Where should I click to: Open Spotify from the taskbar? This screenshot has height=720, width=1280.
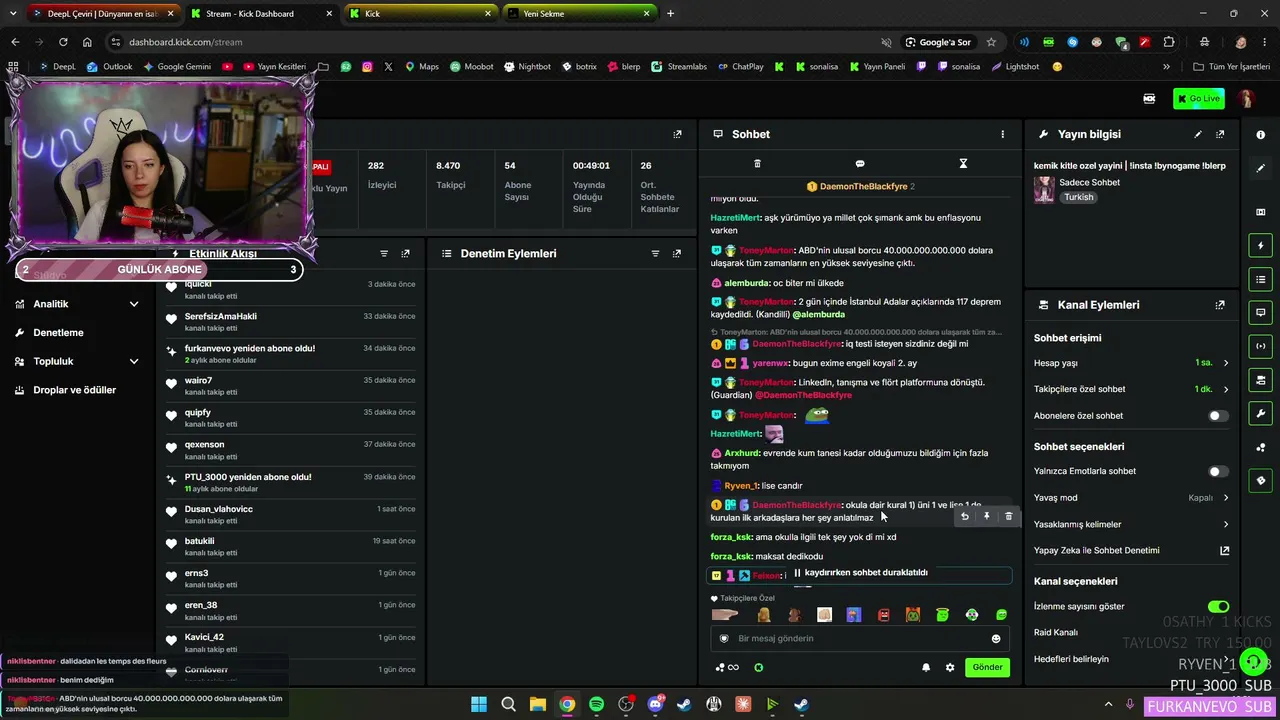click(596, 704)
